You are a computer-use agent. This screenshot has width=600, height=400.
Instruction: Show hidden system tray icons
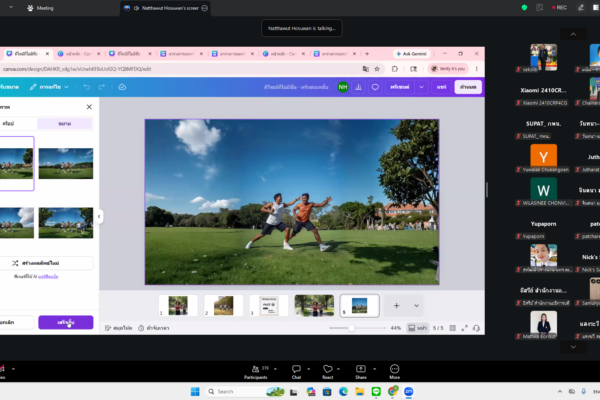click(x=559, y=392)
